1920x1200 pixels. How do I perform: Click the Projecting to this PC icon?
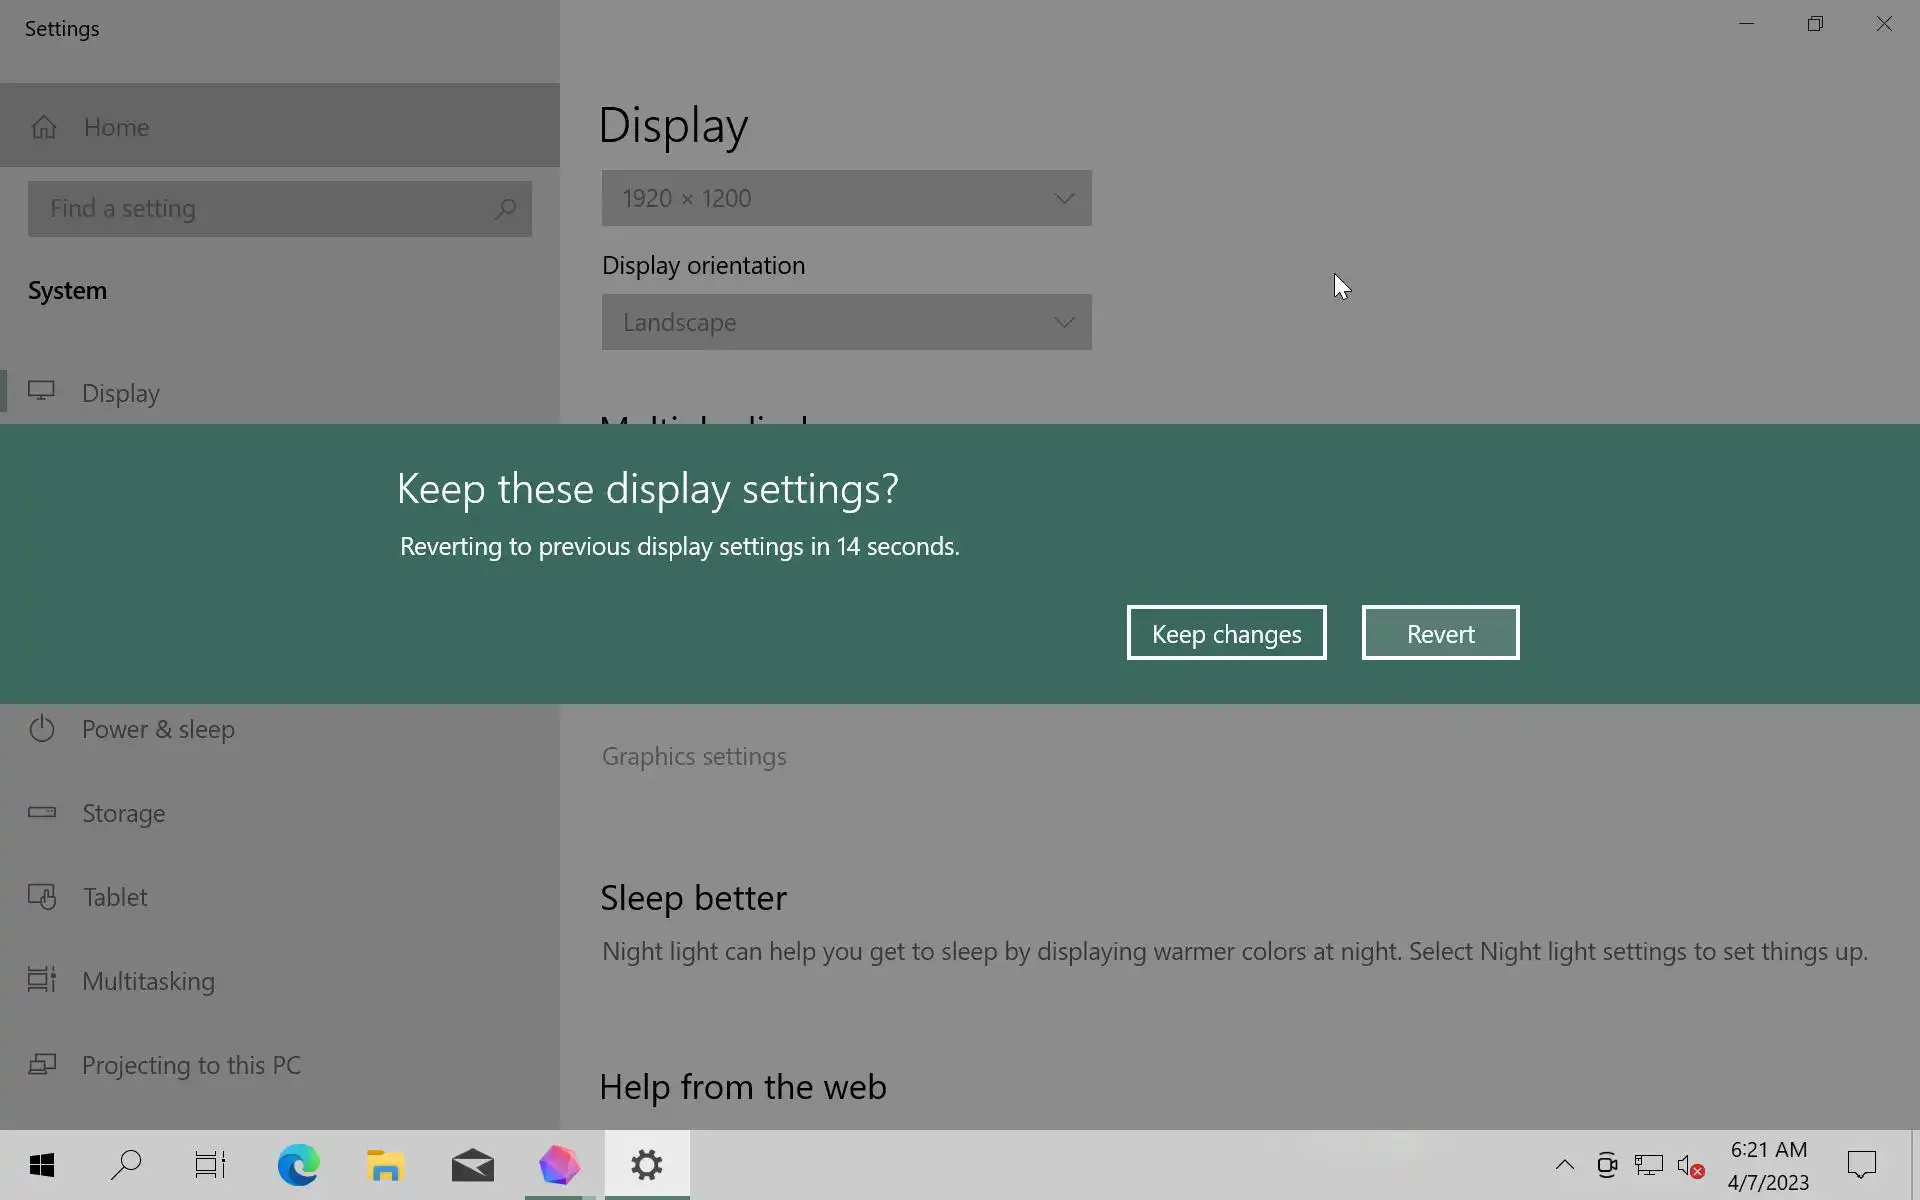click(42, 1064)
